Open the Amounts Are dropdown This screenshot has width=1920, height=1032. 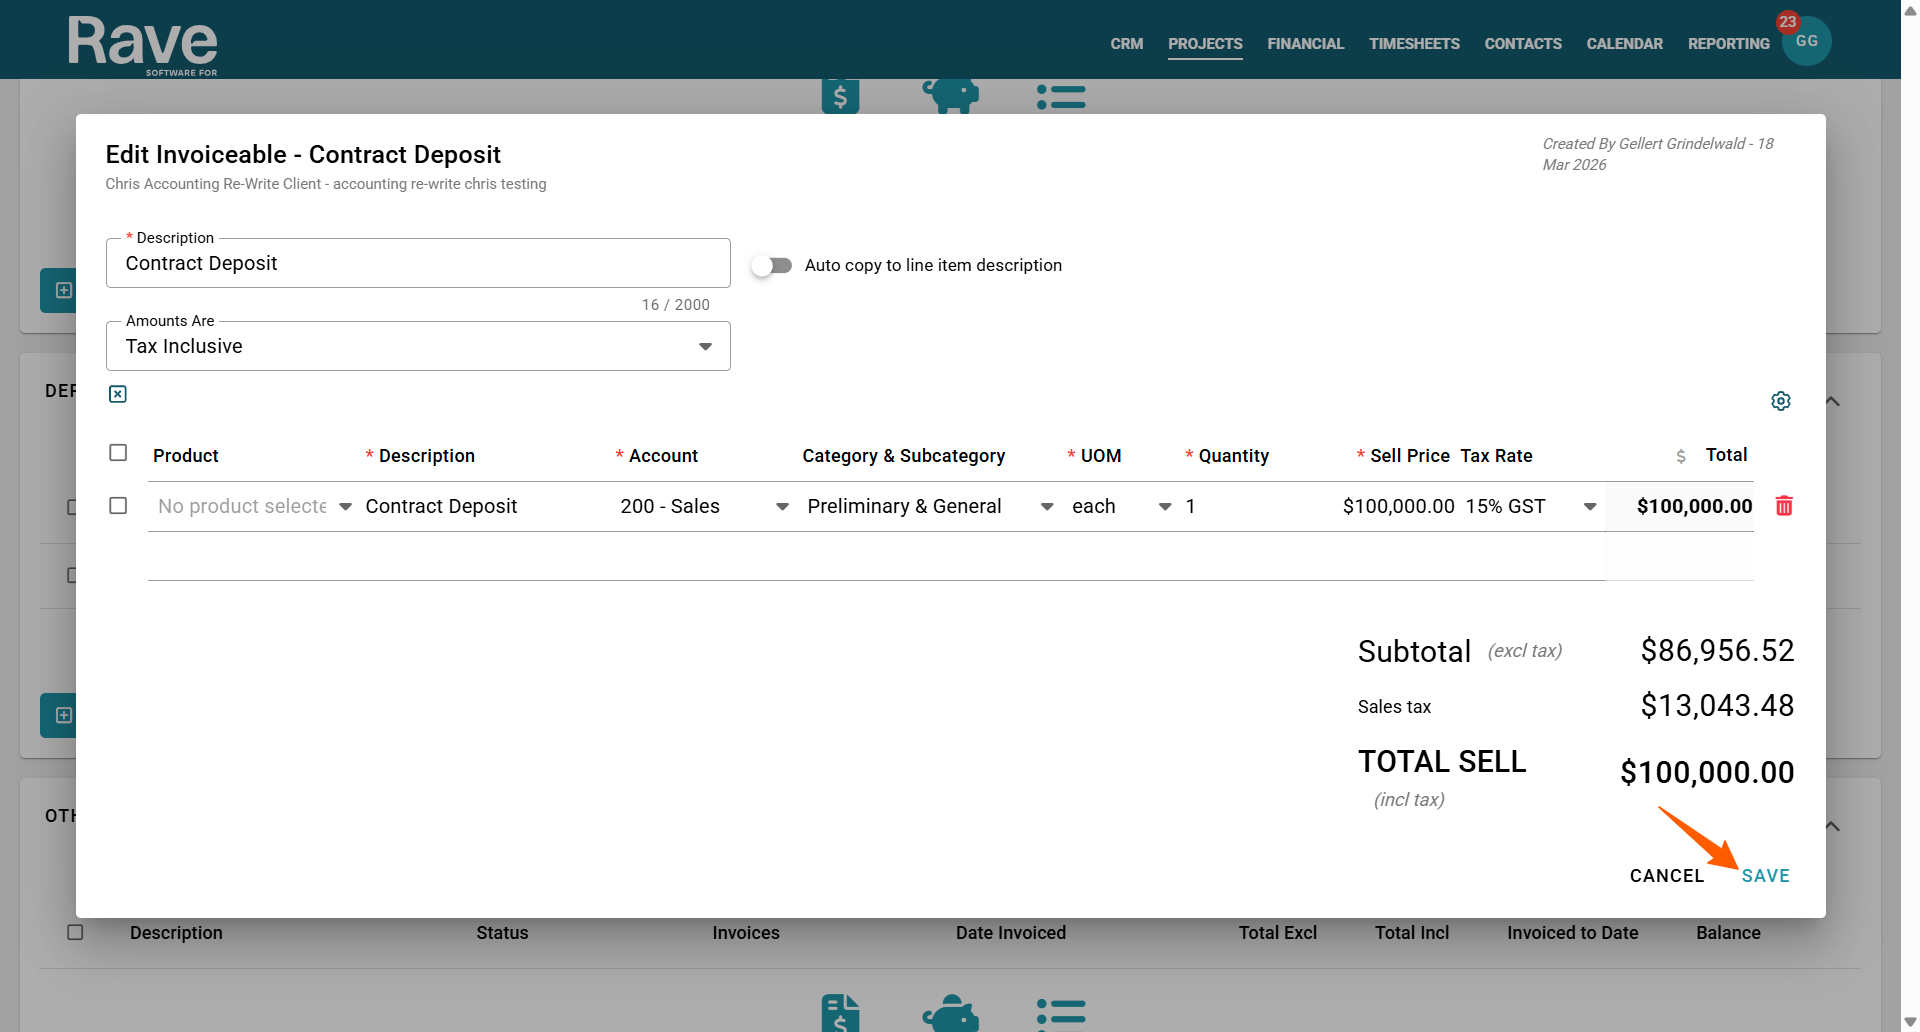(418, 346)
